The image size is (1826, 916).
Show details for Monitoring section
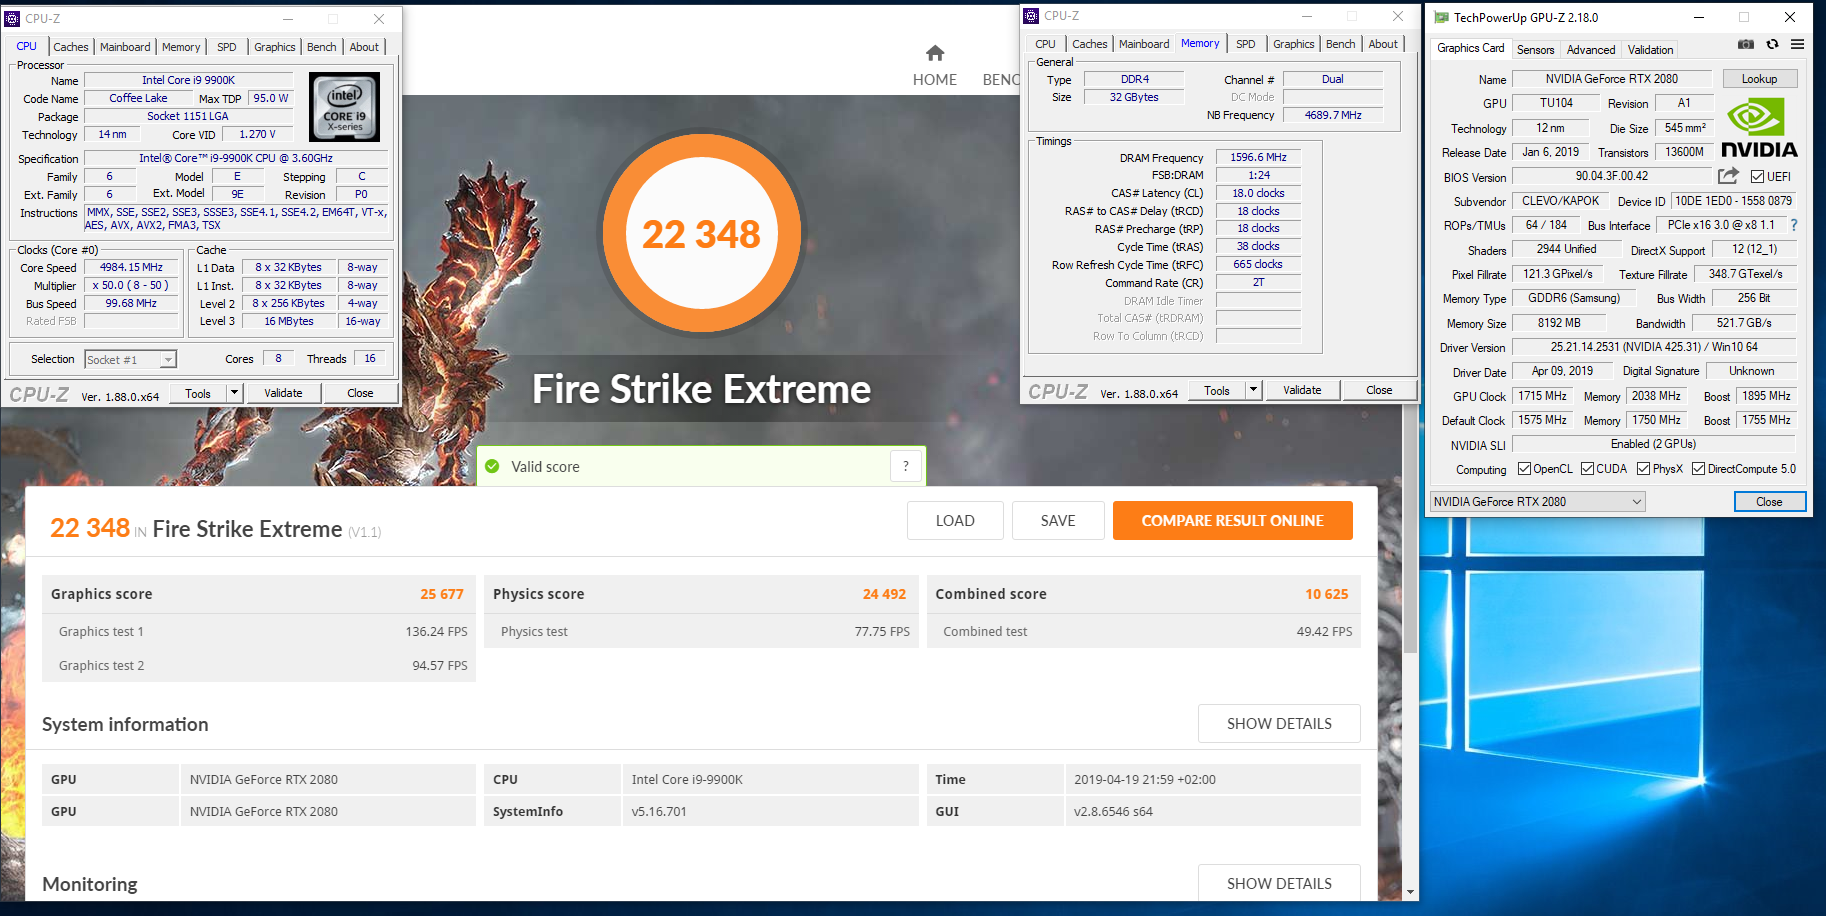tap(1279, 883)
